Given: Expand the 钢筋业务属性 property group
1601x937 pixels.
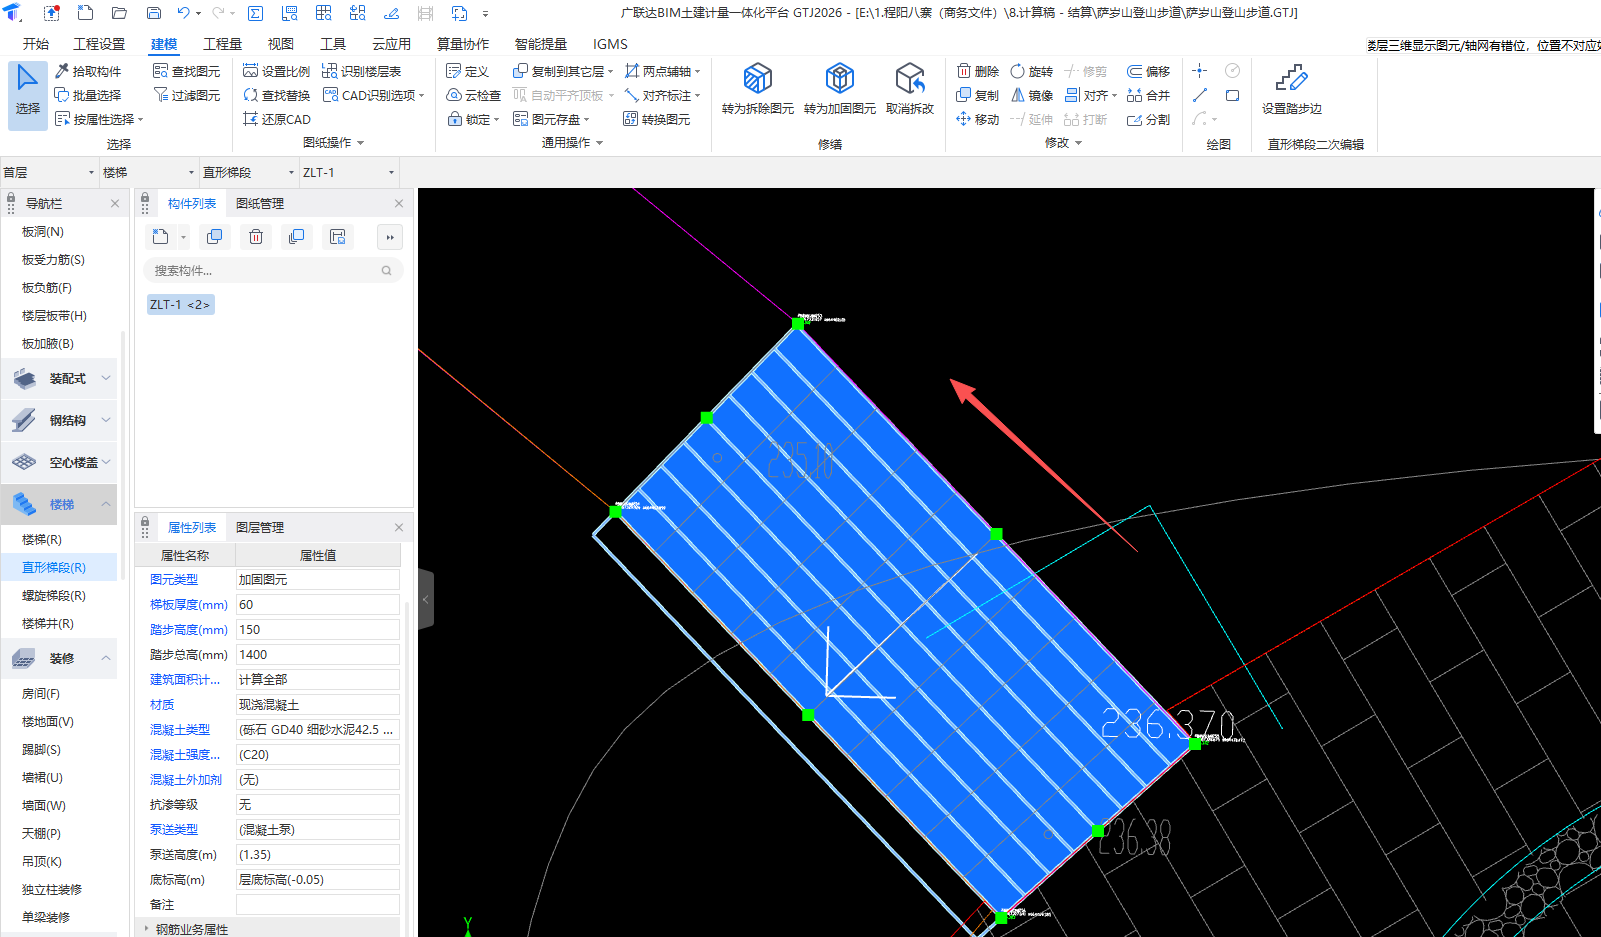Looking at the screenshot, I should pyautogui.click(x=147, y=929).
